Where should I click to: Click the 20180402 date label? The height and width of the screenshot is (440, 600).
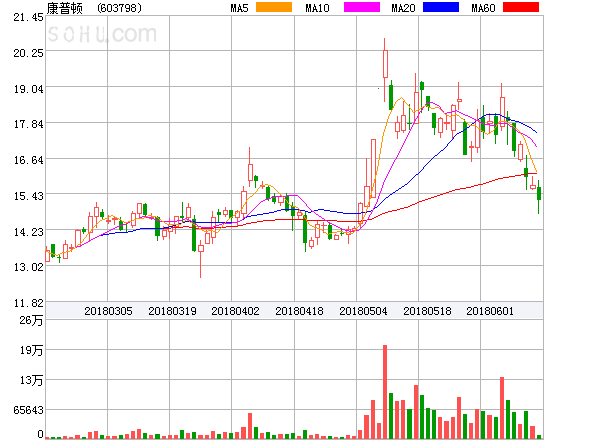[x=235, y=311]
